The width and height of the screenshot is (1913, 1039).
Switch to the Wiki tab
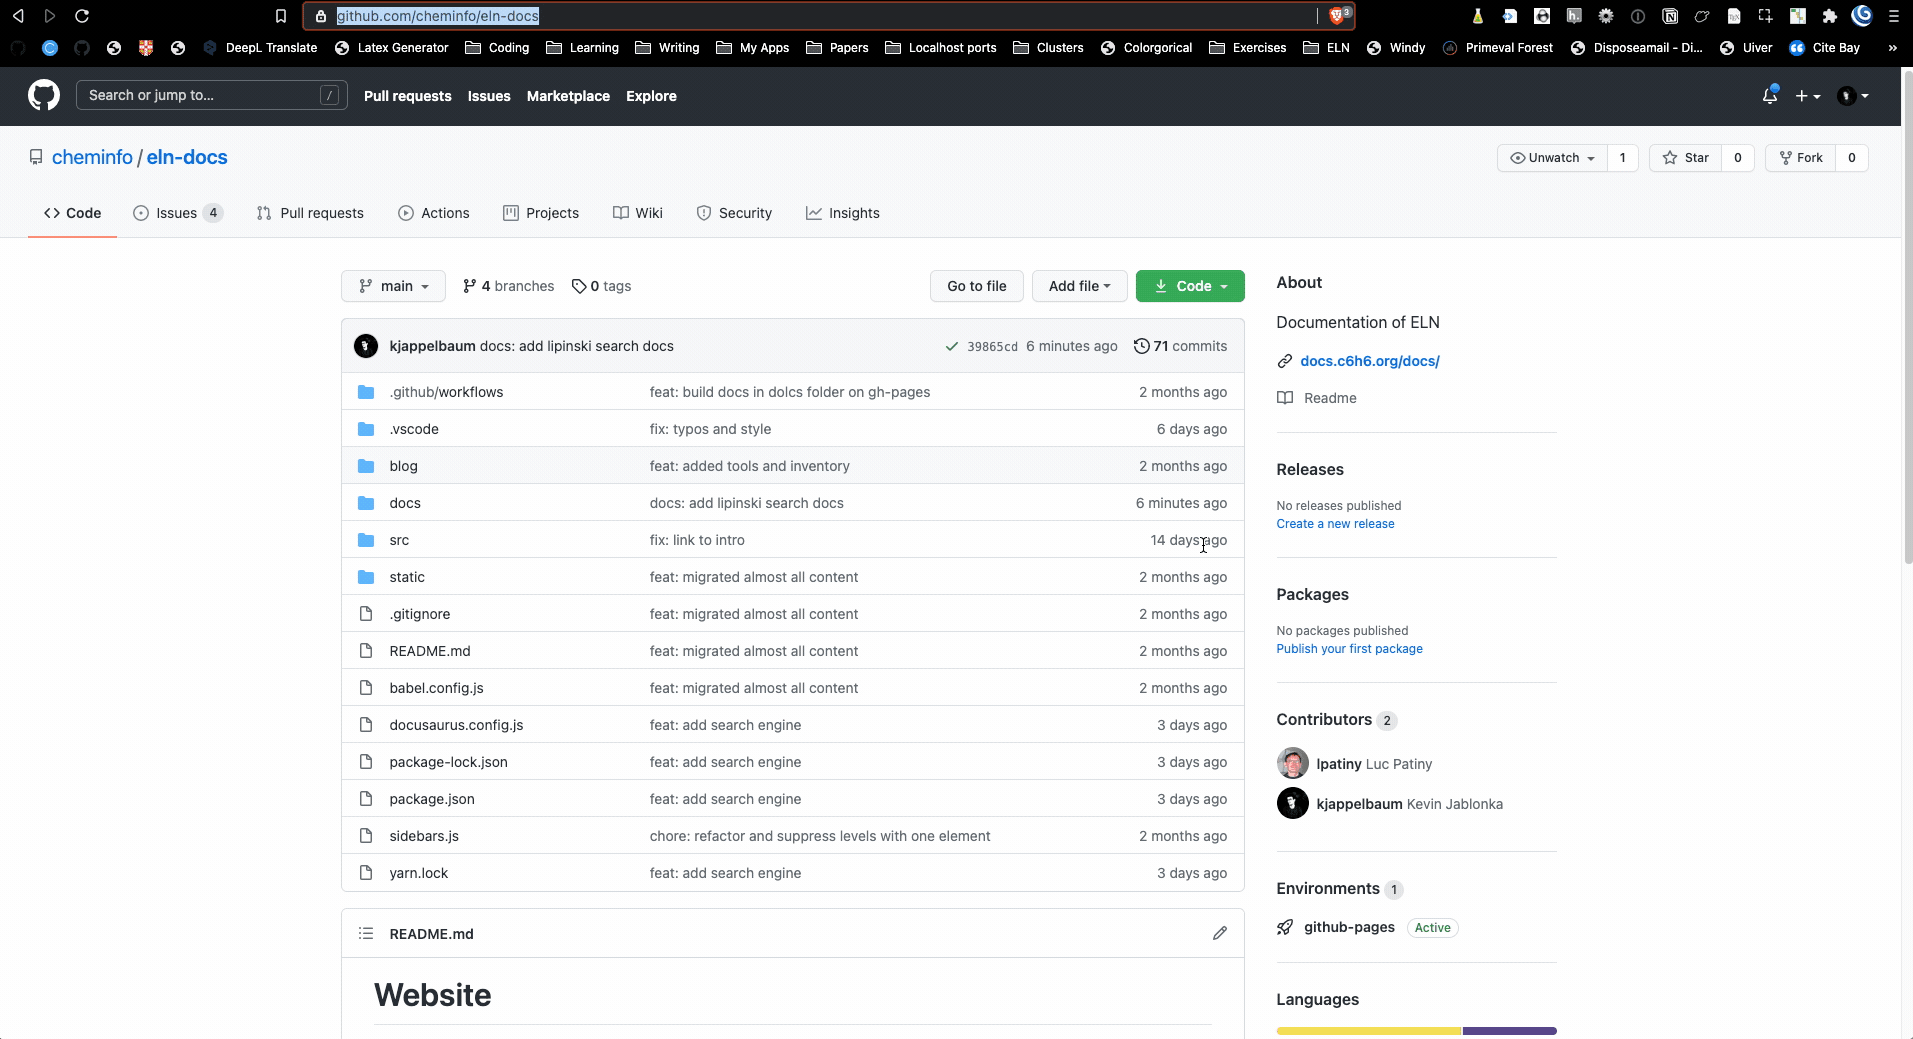(638, 213)
